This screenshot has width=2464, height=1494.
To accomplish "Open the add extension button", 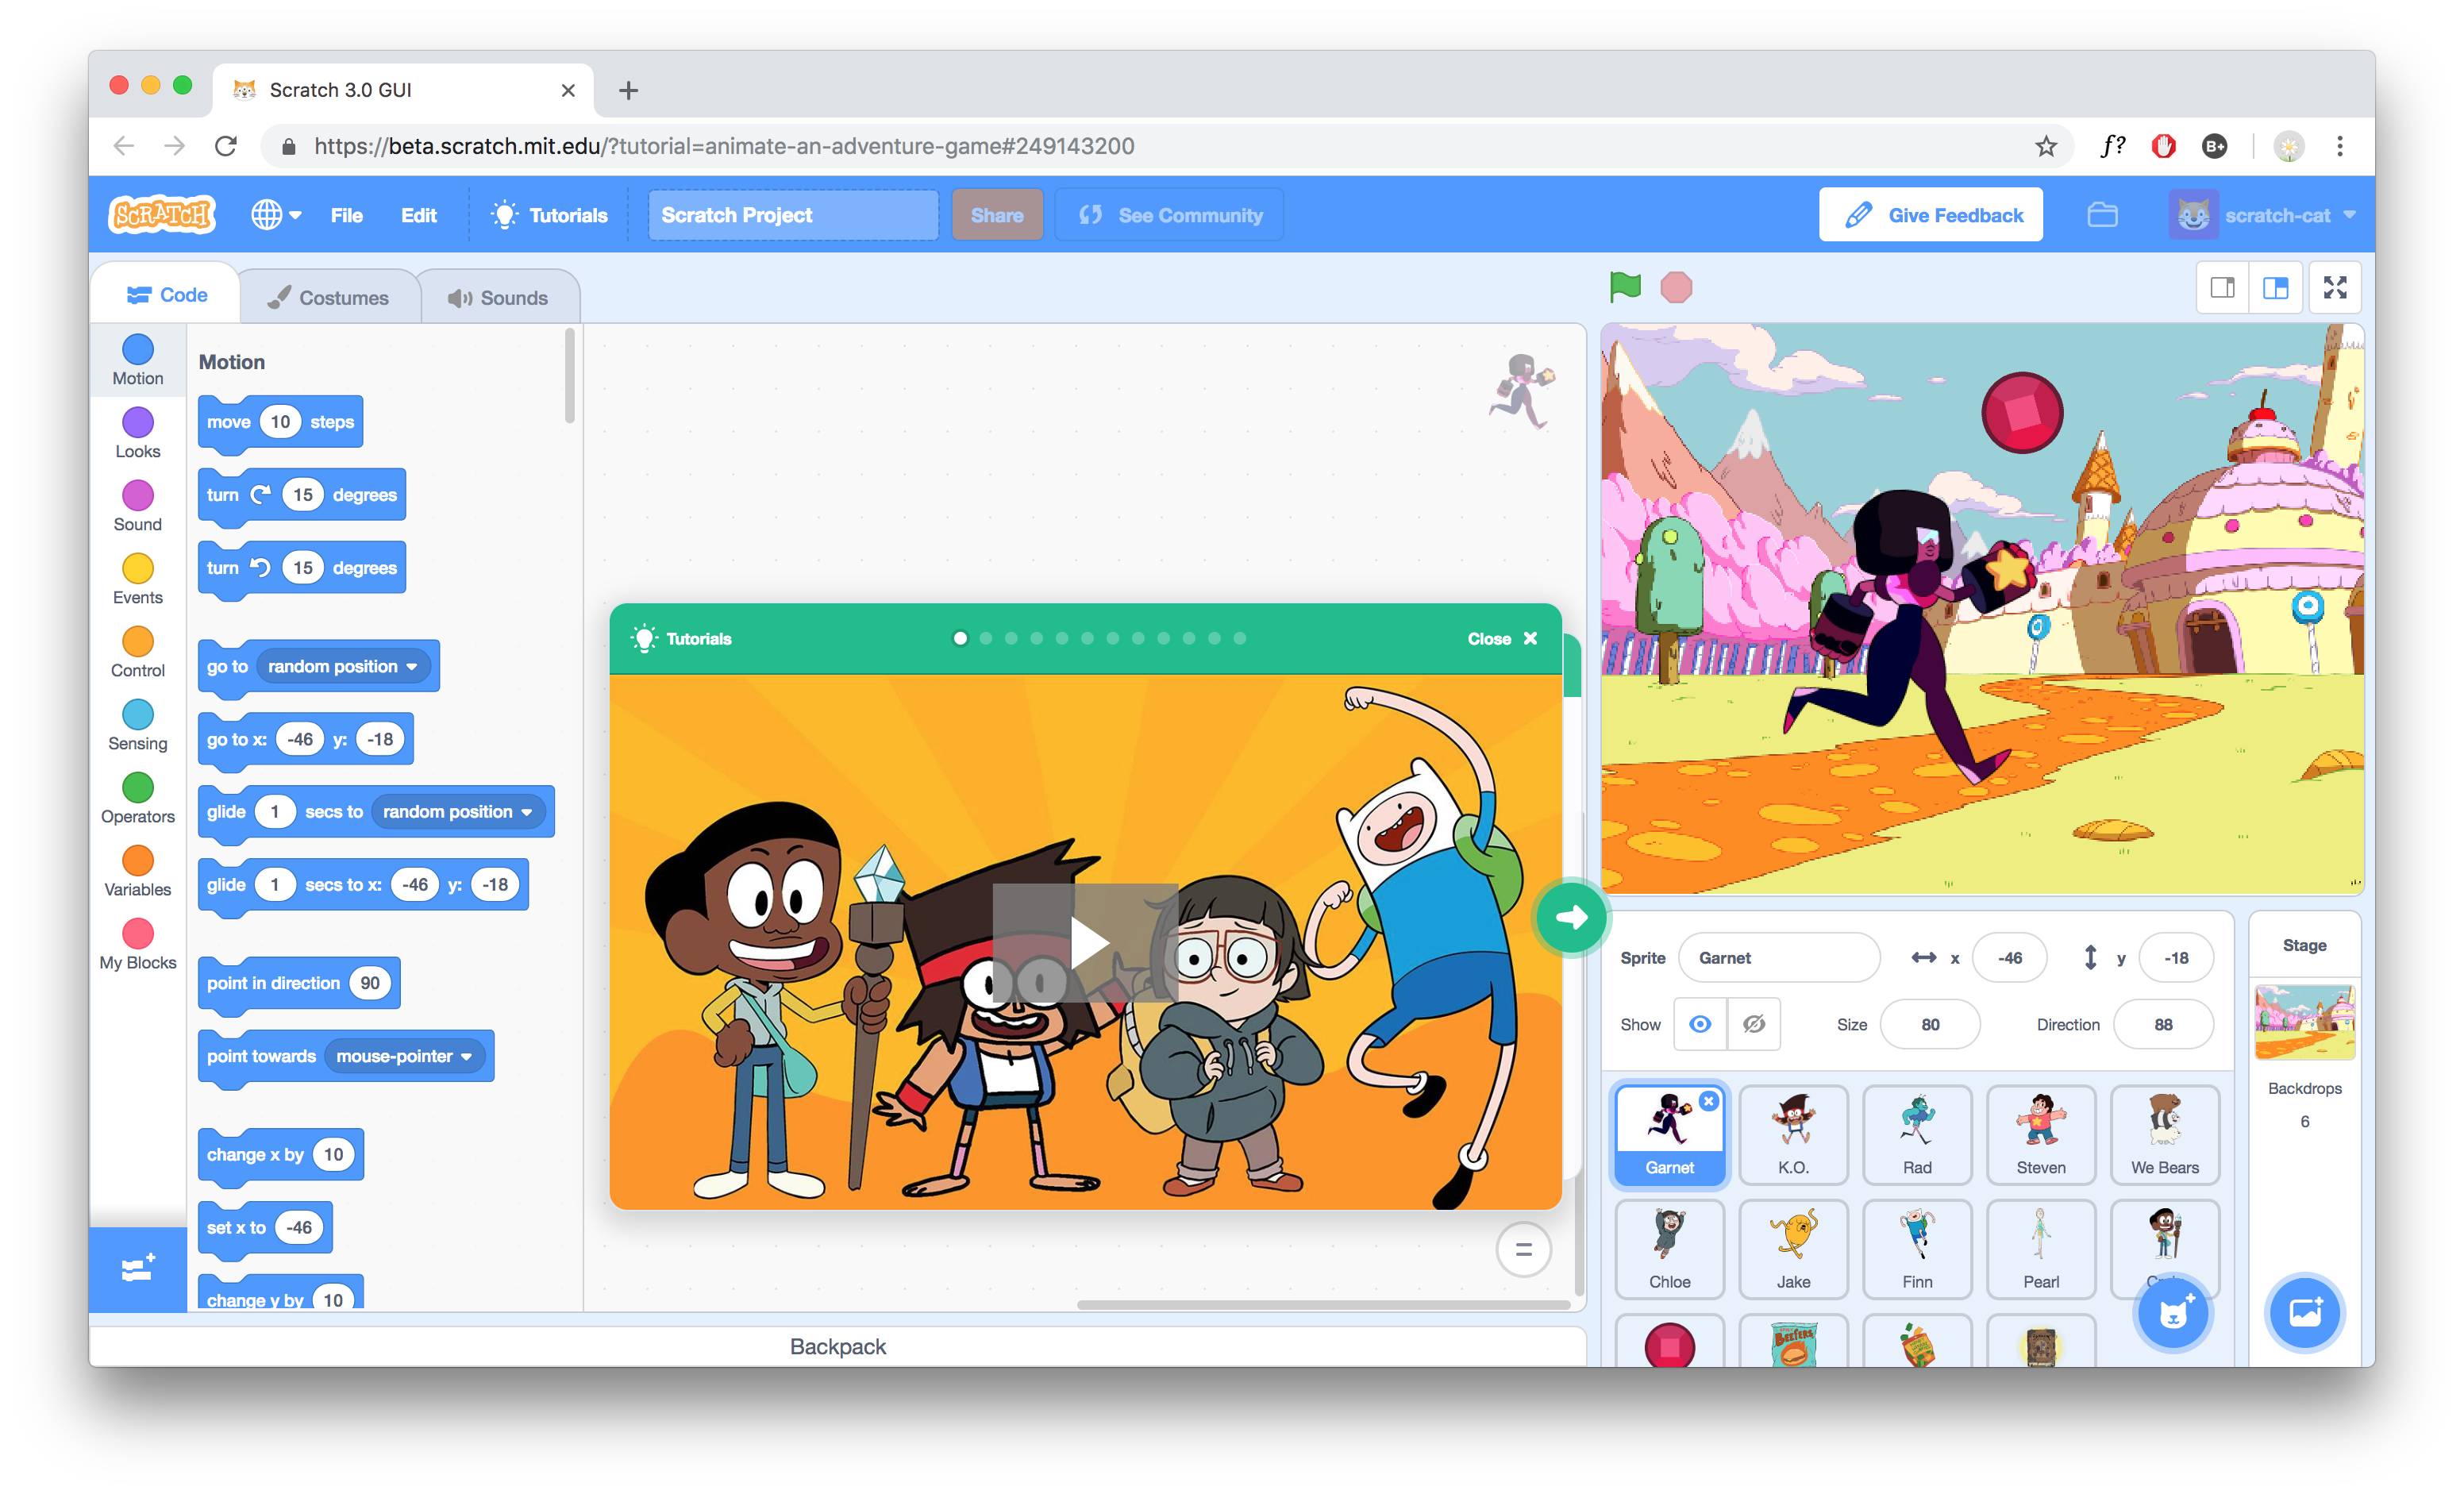I will 137,1269.
